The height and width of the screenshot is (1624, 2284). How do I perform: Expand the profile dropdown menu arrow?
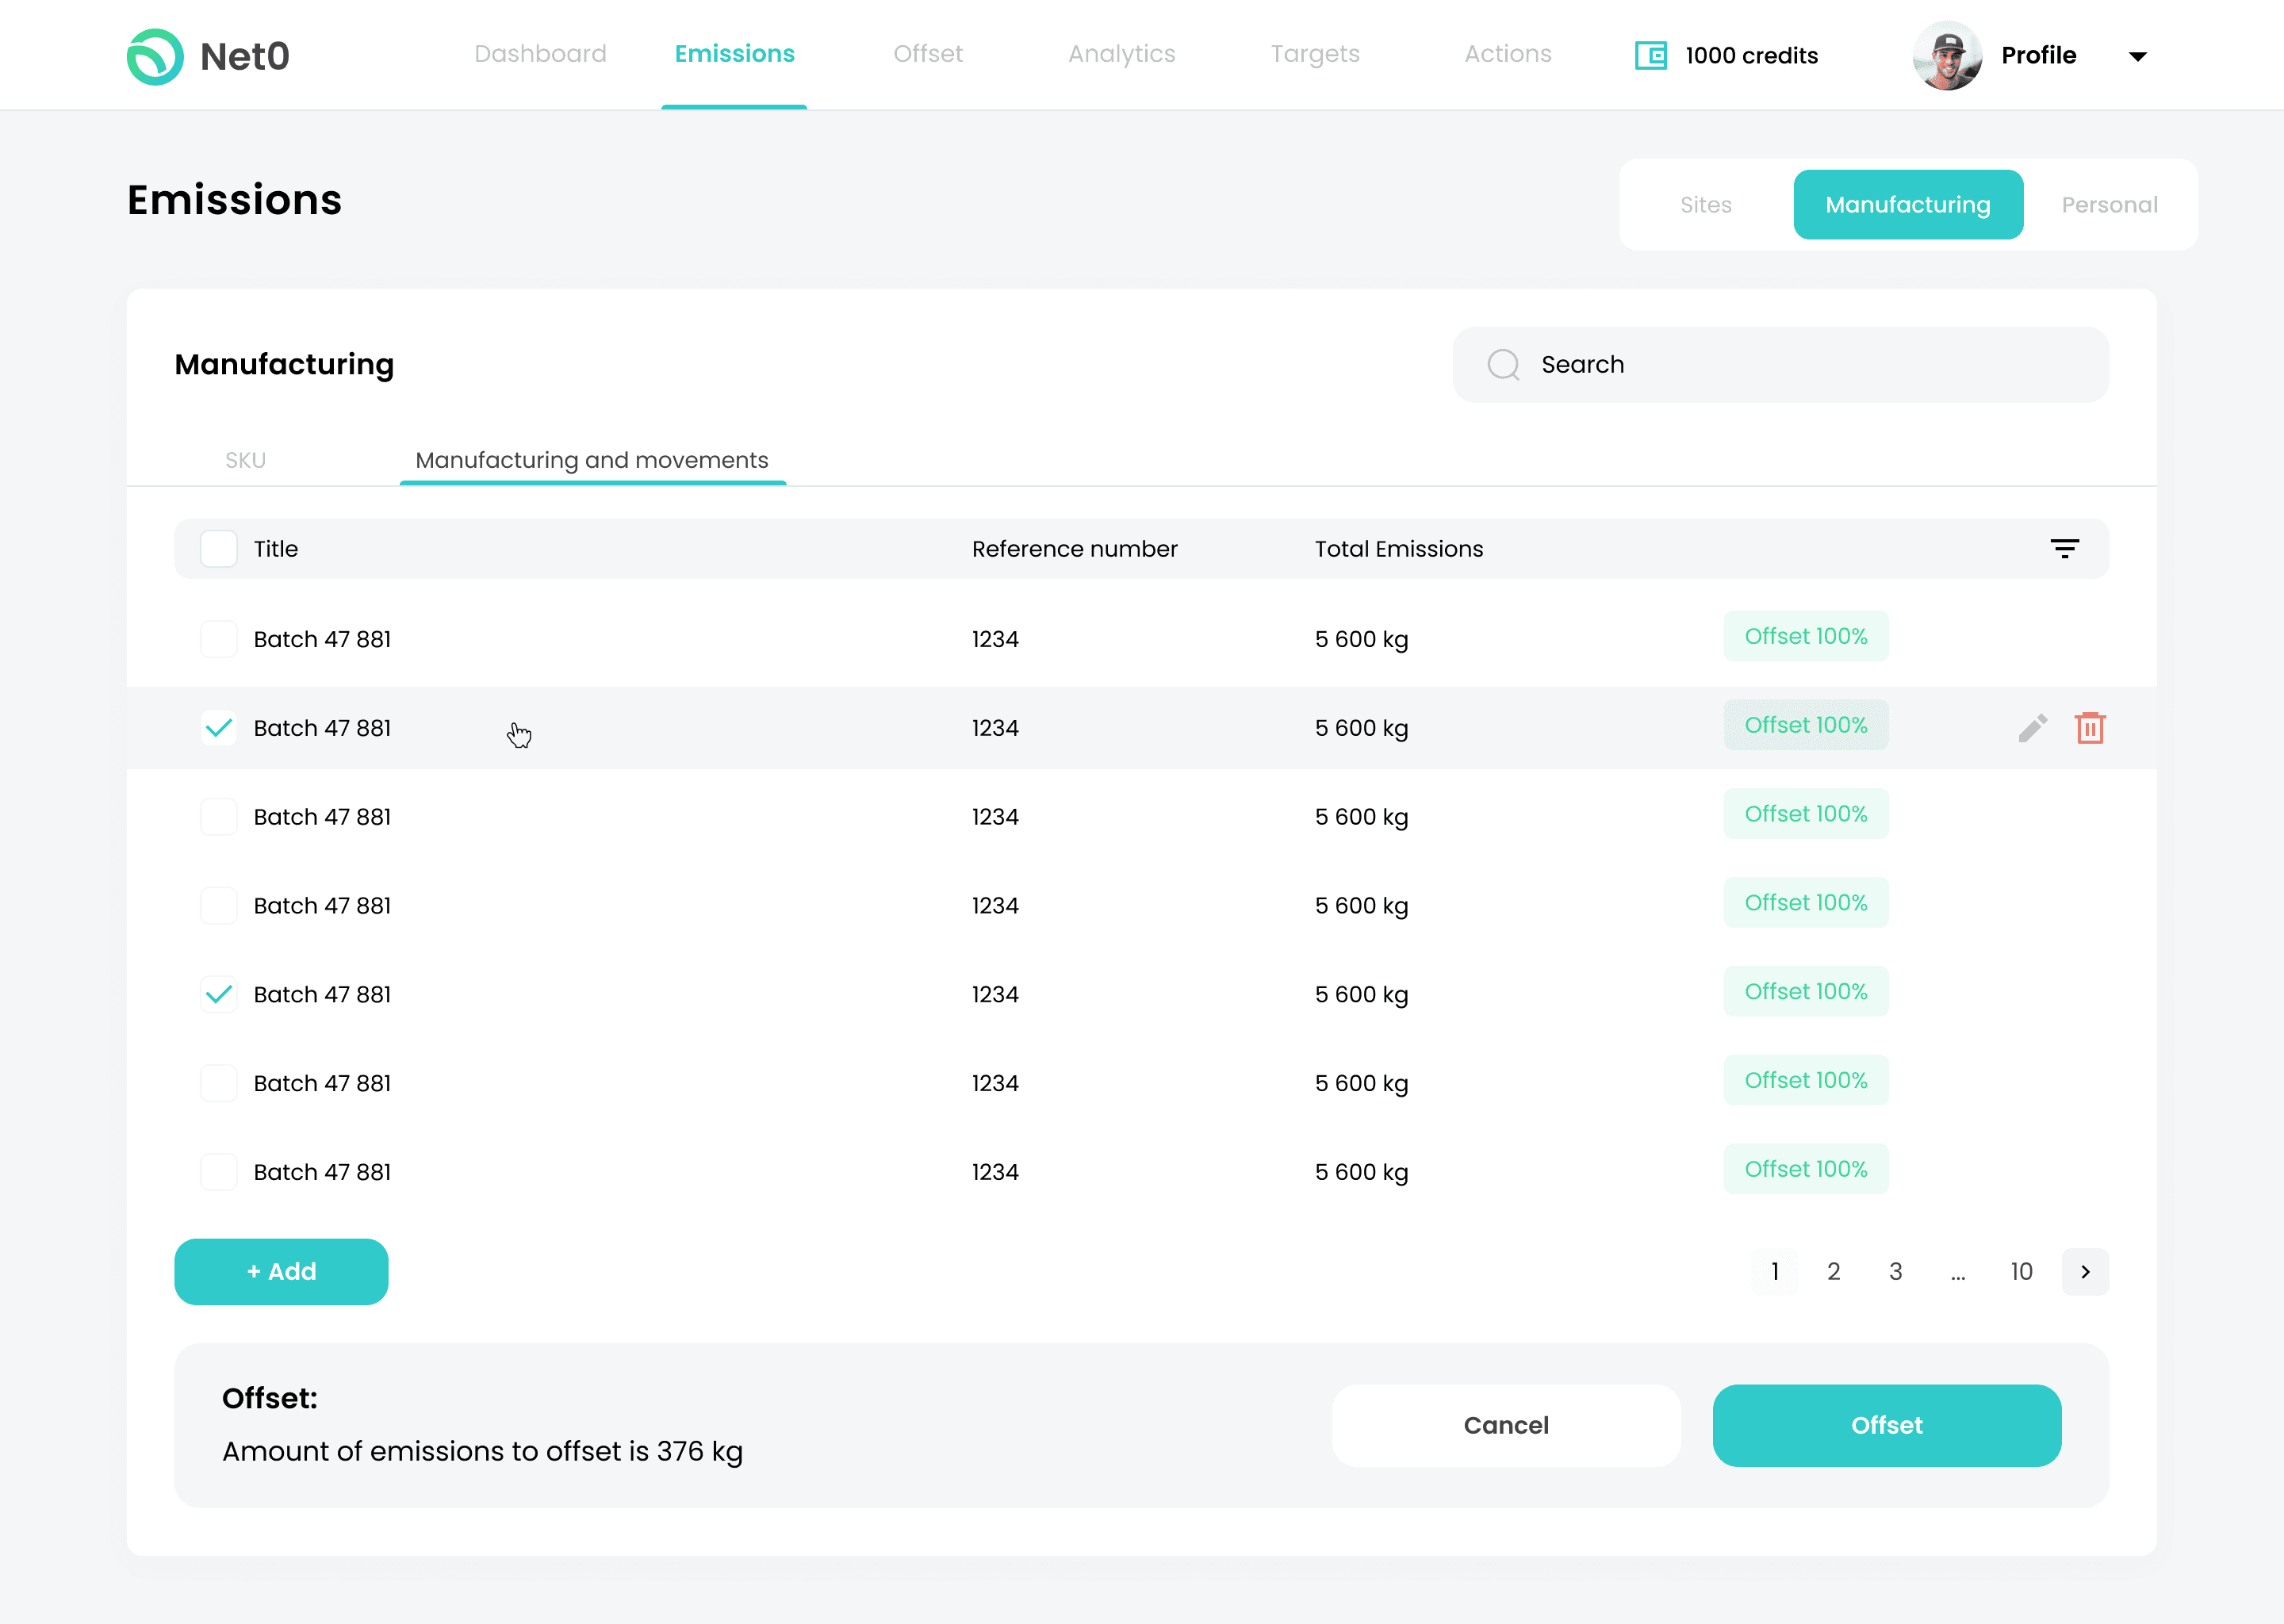pos(2138,56)
